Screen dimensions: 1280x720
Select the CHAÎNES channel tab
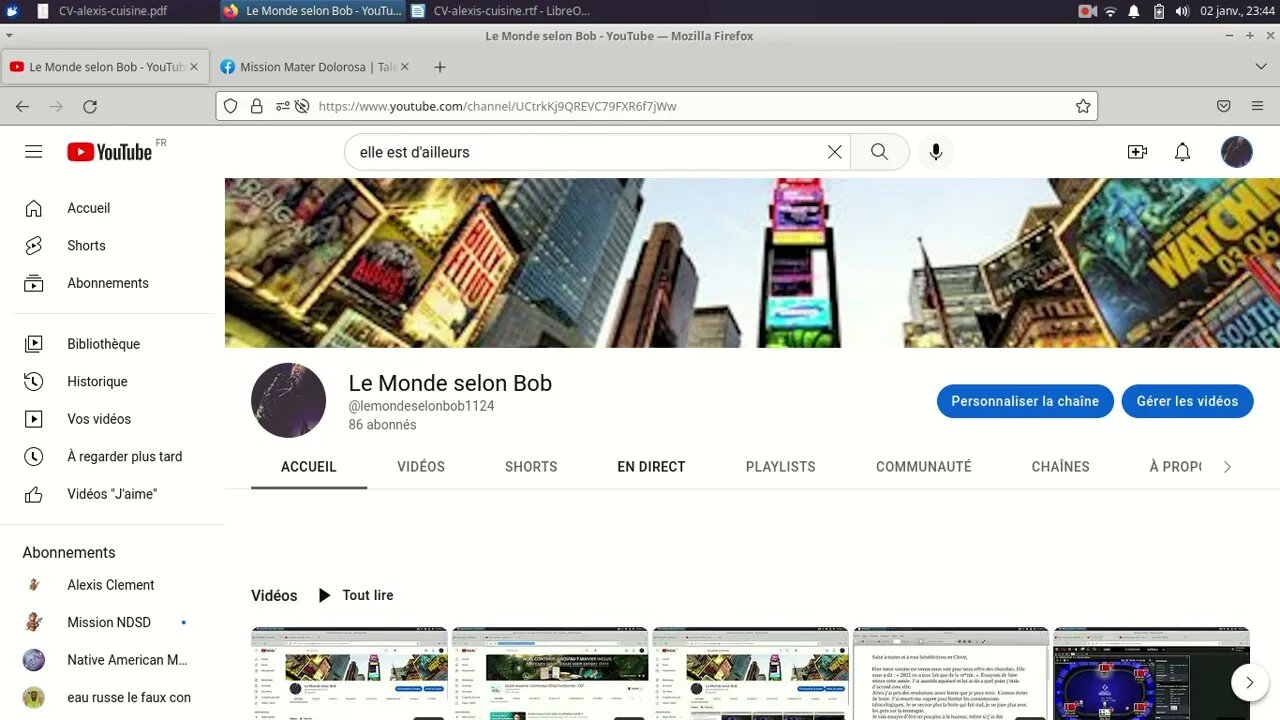(1061, 467)
